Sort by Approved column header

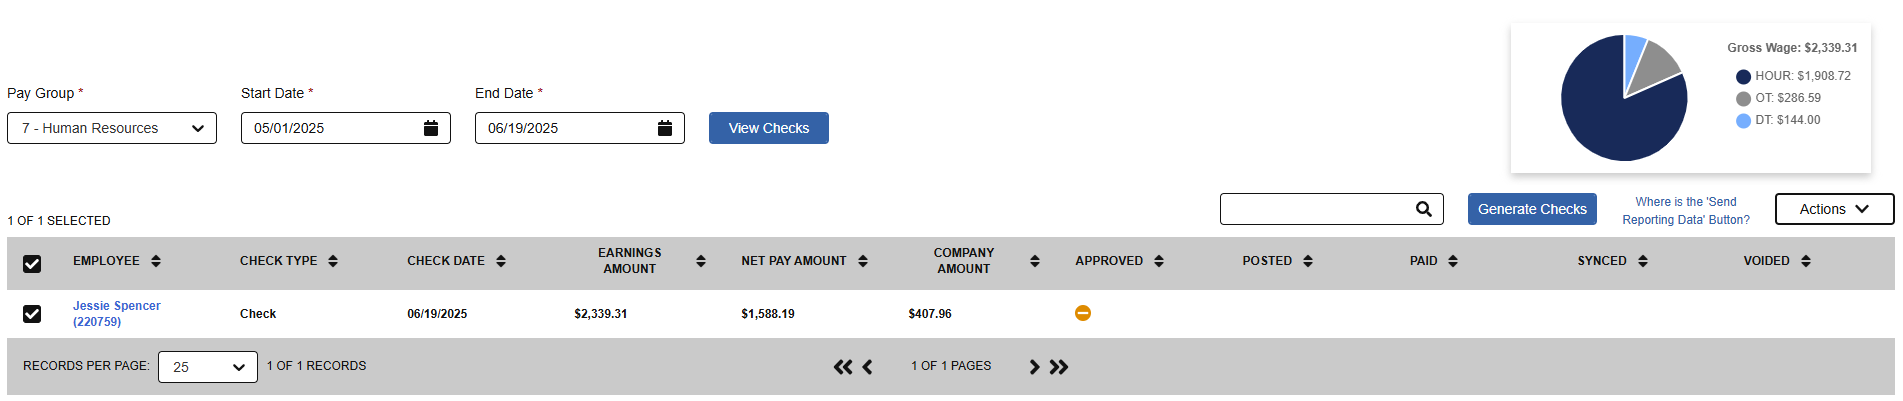tap(1119, 261)
